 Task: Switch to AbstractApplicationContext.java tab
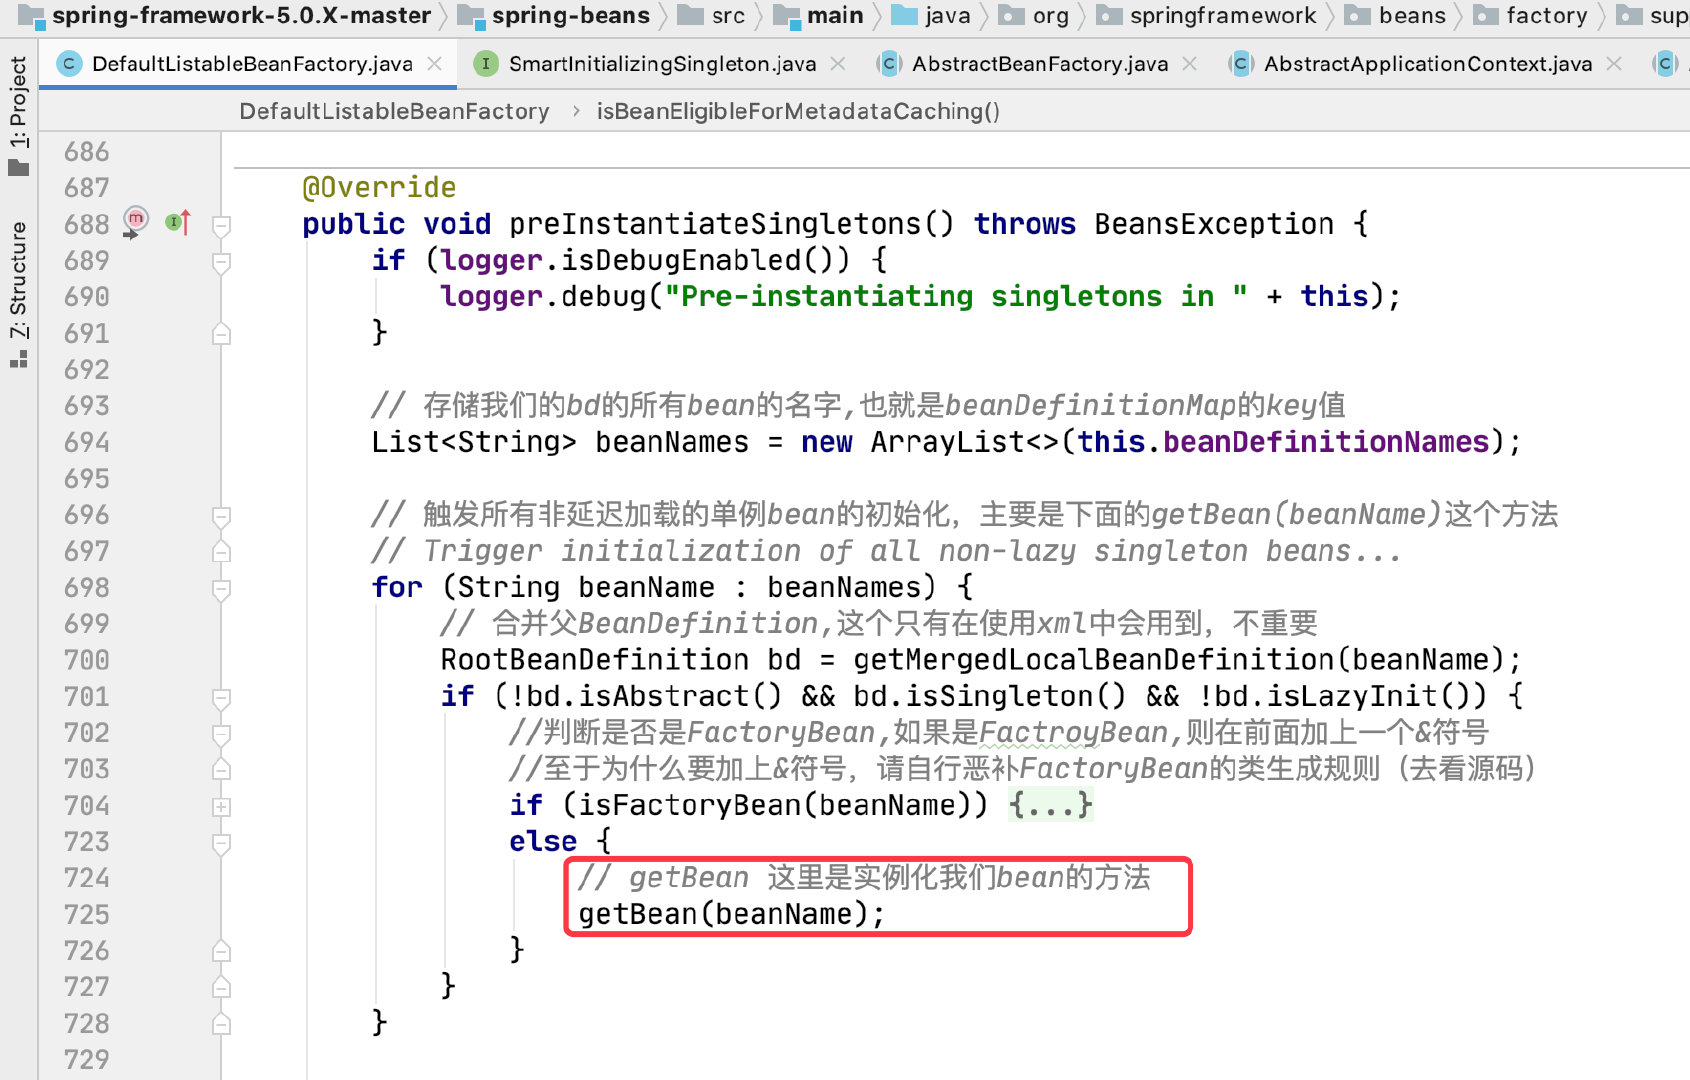(1428, 64)
